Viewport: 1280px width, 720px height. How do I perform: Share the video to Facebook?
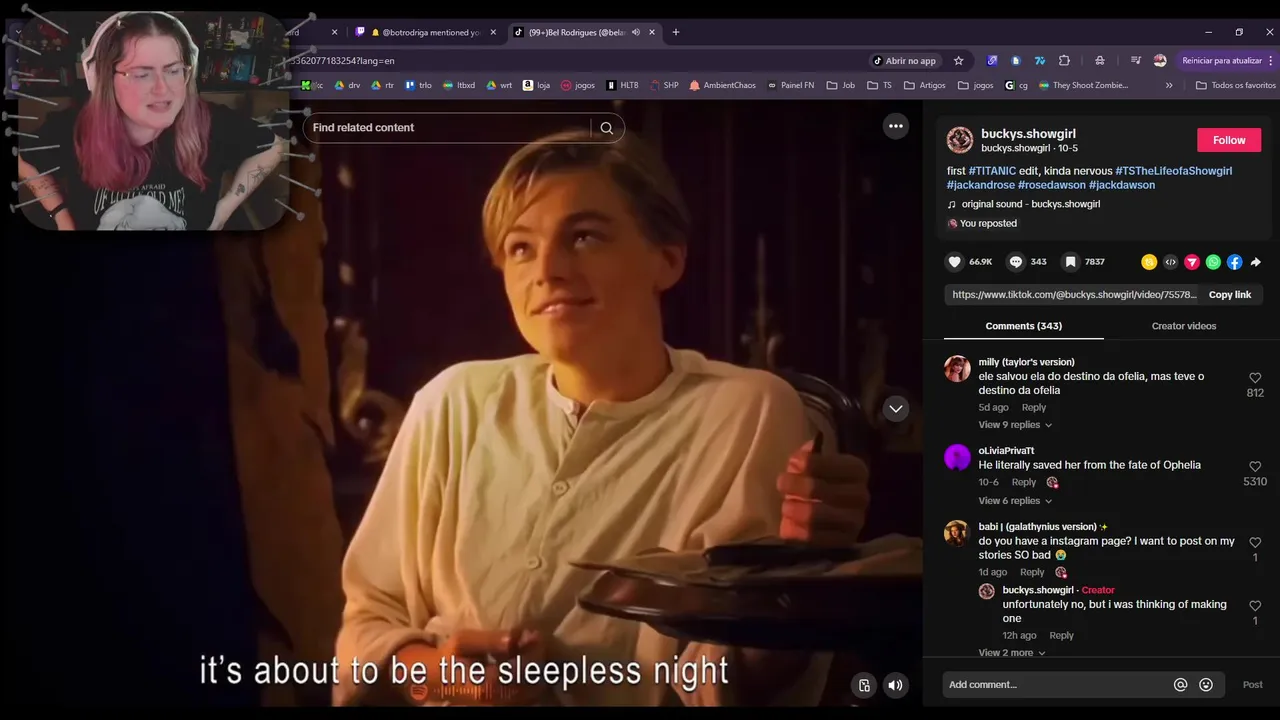[x=1234, y=262]
